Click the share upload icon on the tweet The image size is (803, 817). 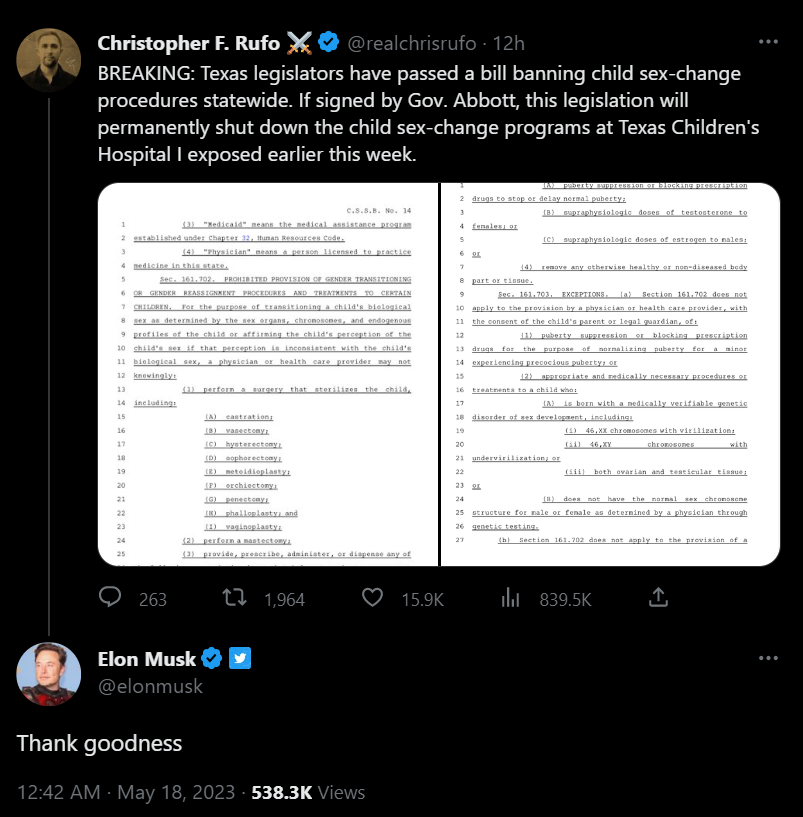click(x=657, y=596)
